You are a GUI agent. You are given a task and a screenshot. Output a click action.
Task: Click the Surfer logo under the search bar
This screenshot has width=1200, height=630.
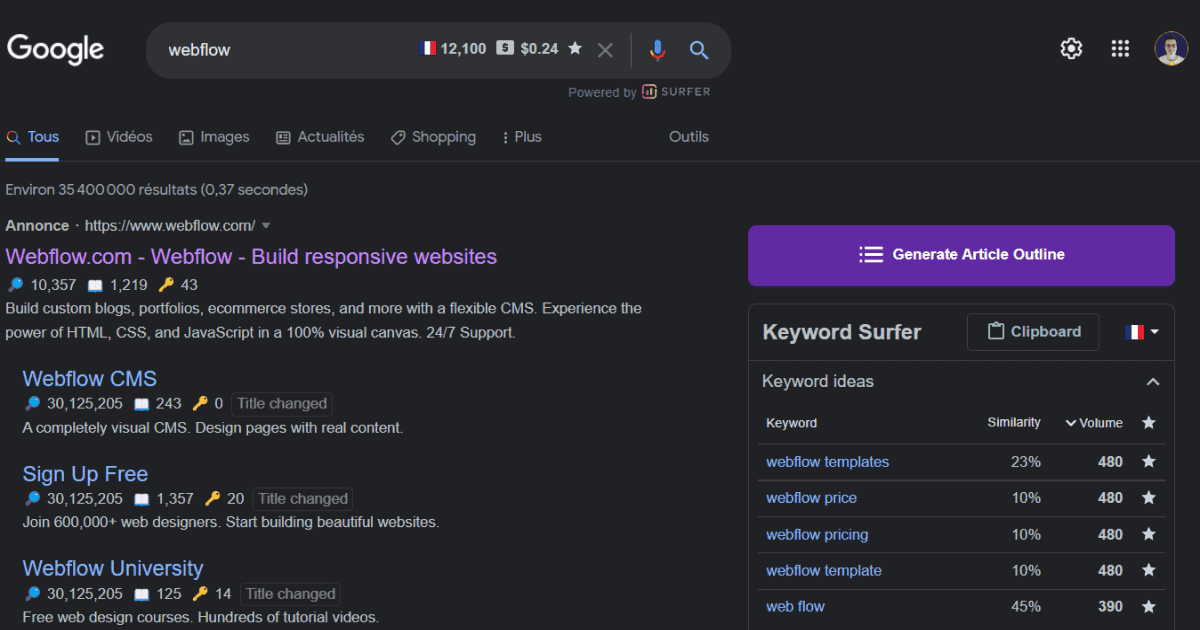pos(676,91)
